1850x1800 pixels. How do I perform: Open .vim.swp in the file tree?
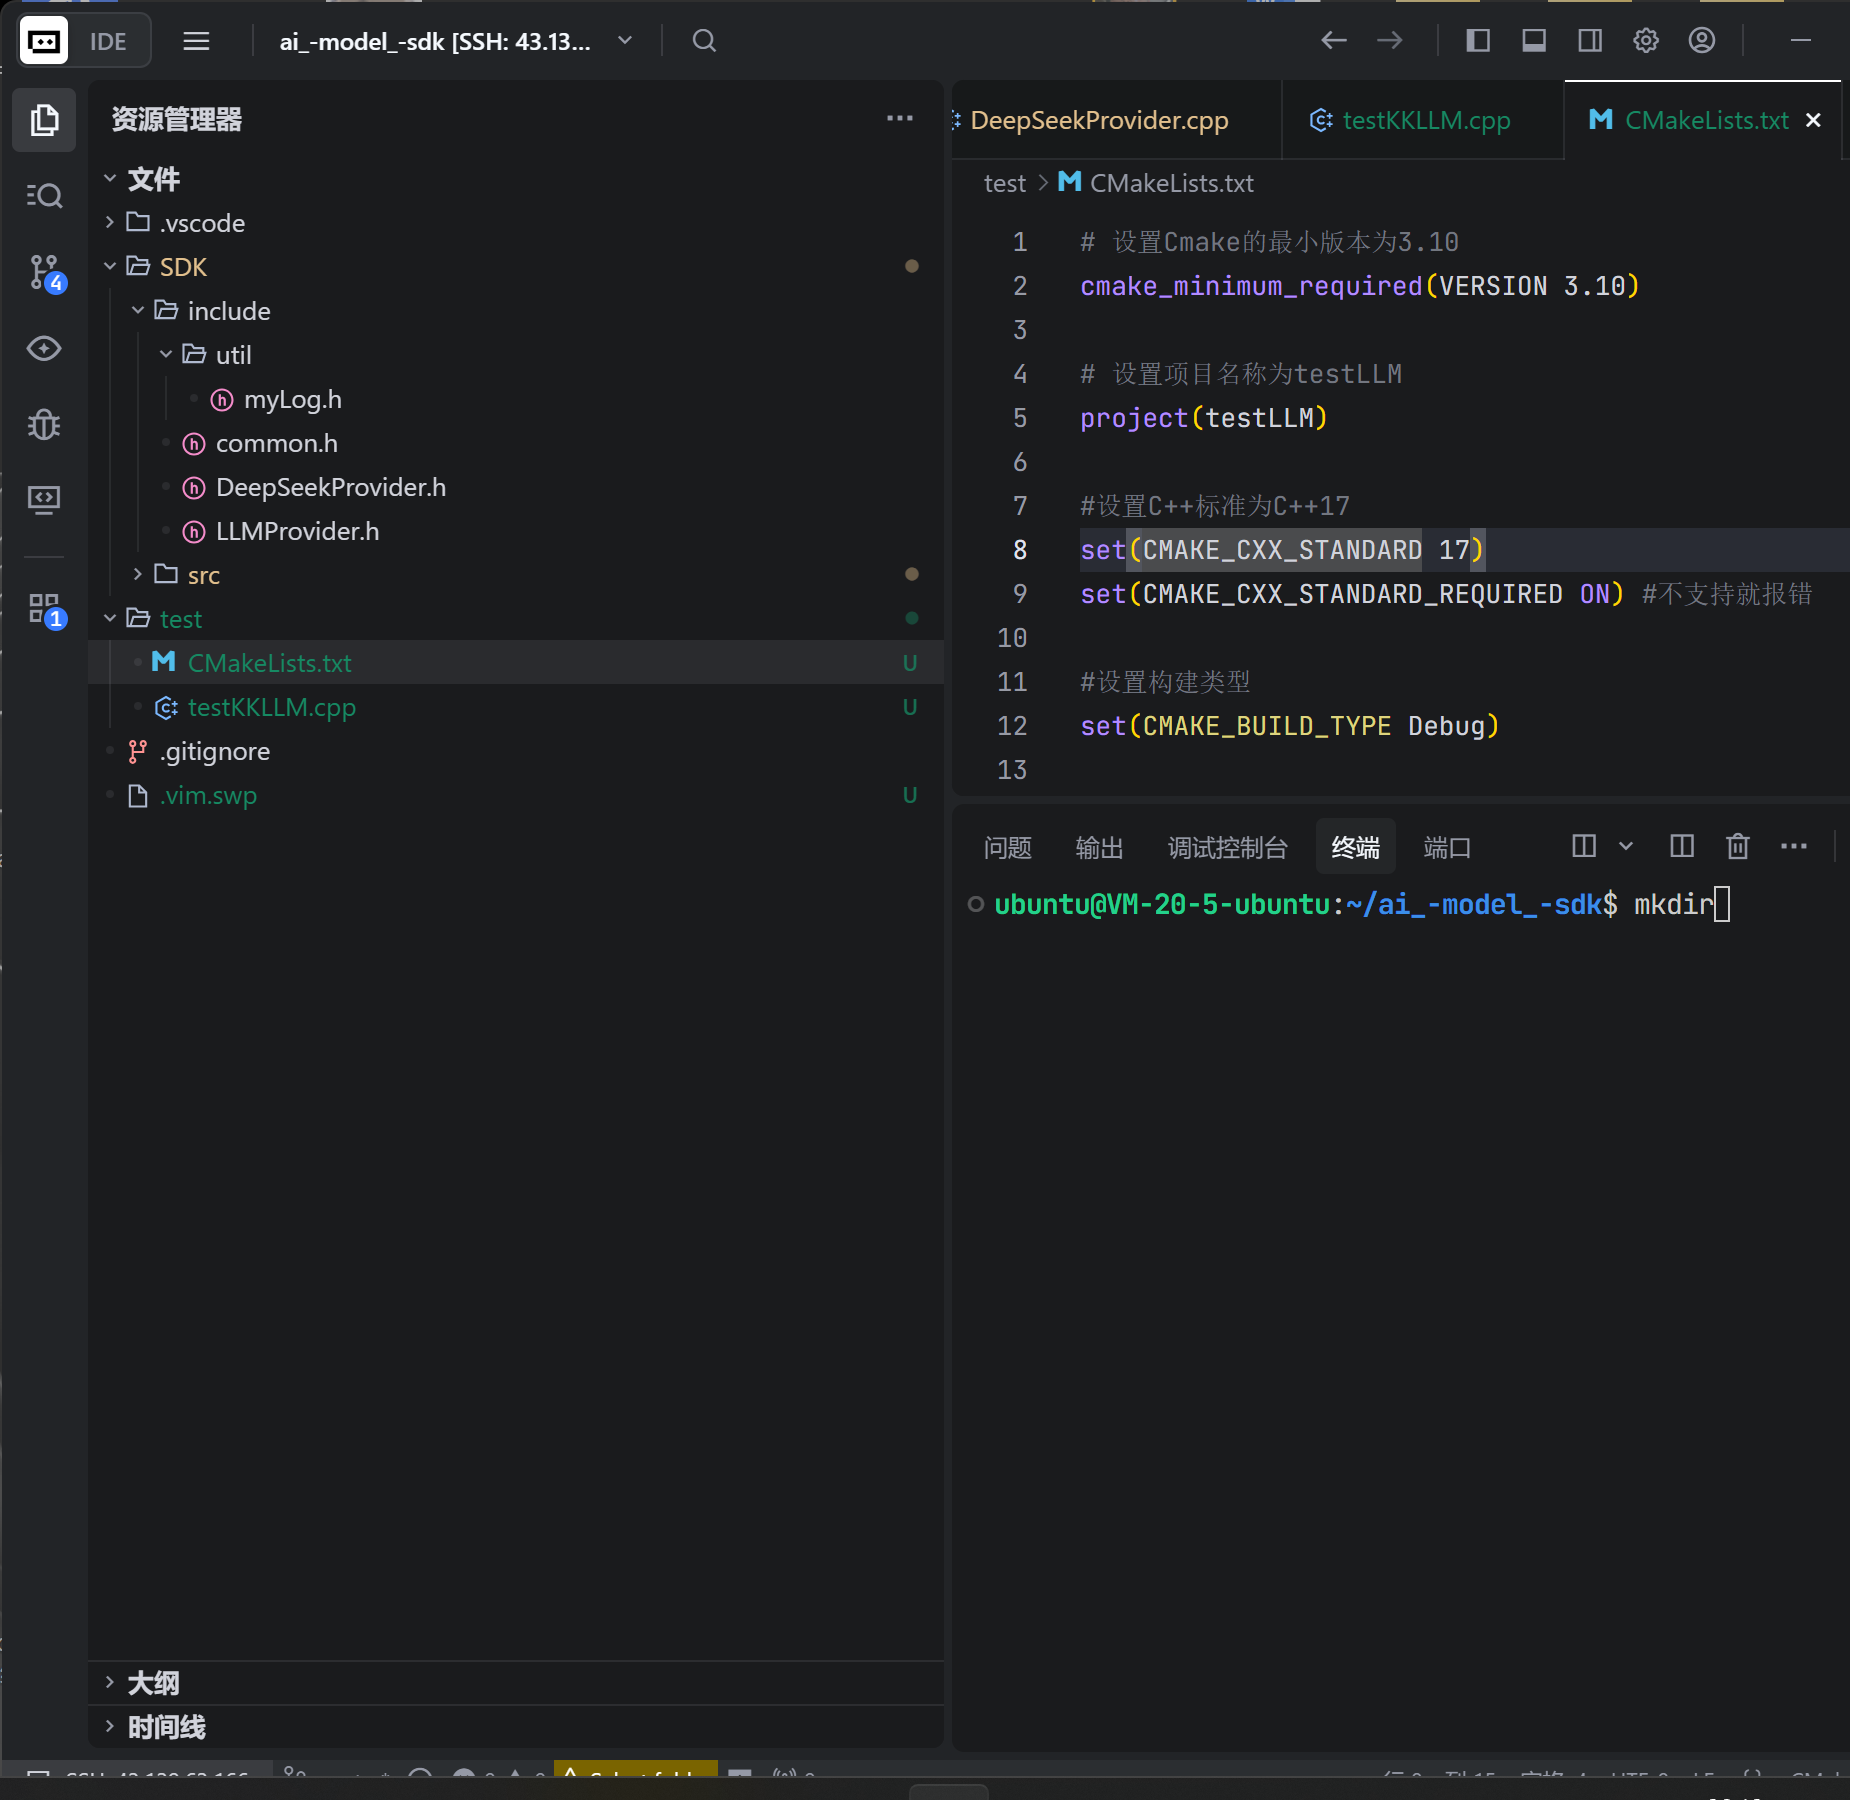click(x=516, y=795)
